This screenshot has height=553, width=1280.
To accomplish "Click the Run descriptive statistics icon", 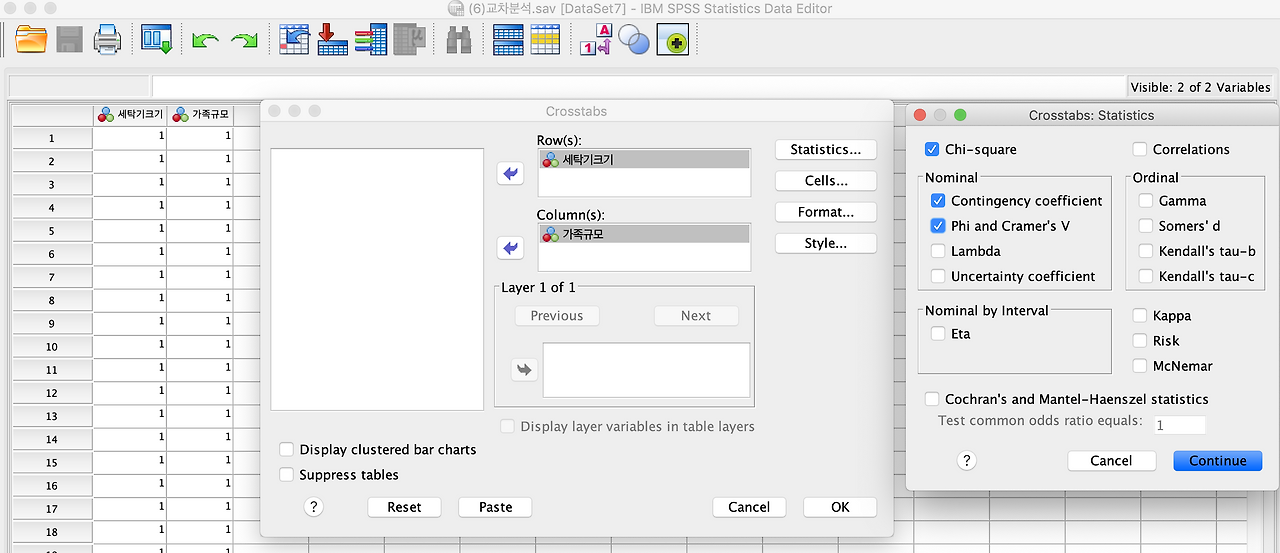I will (410, 39).
